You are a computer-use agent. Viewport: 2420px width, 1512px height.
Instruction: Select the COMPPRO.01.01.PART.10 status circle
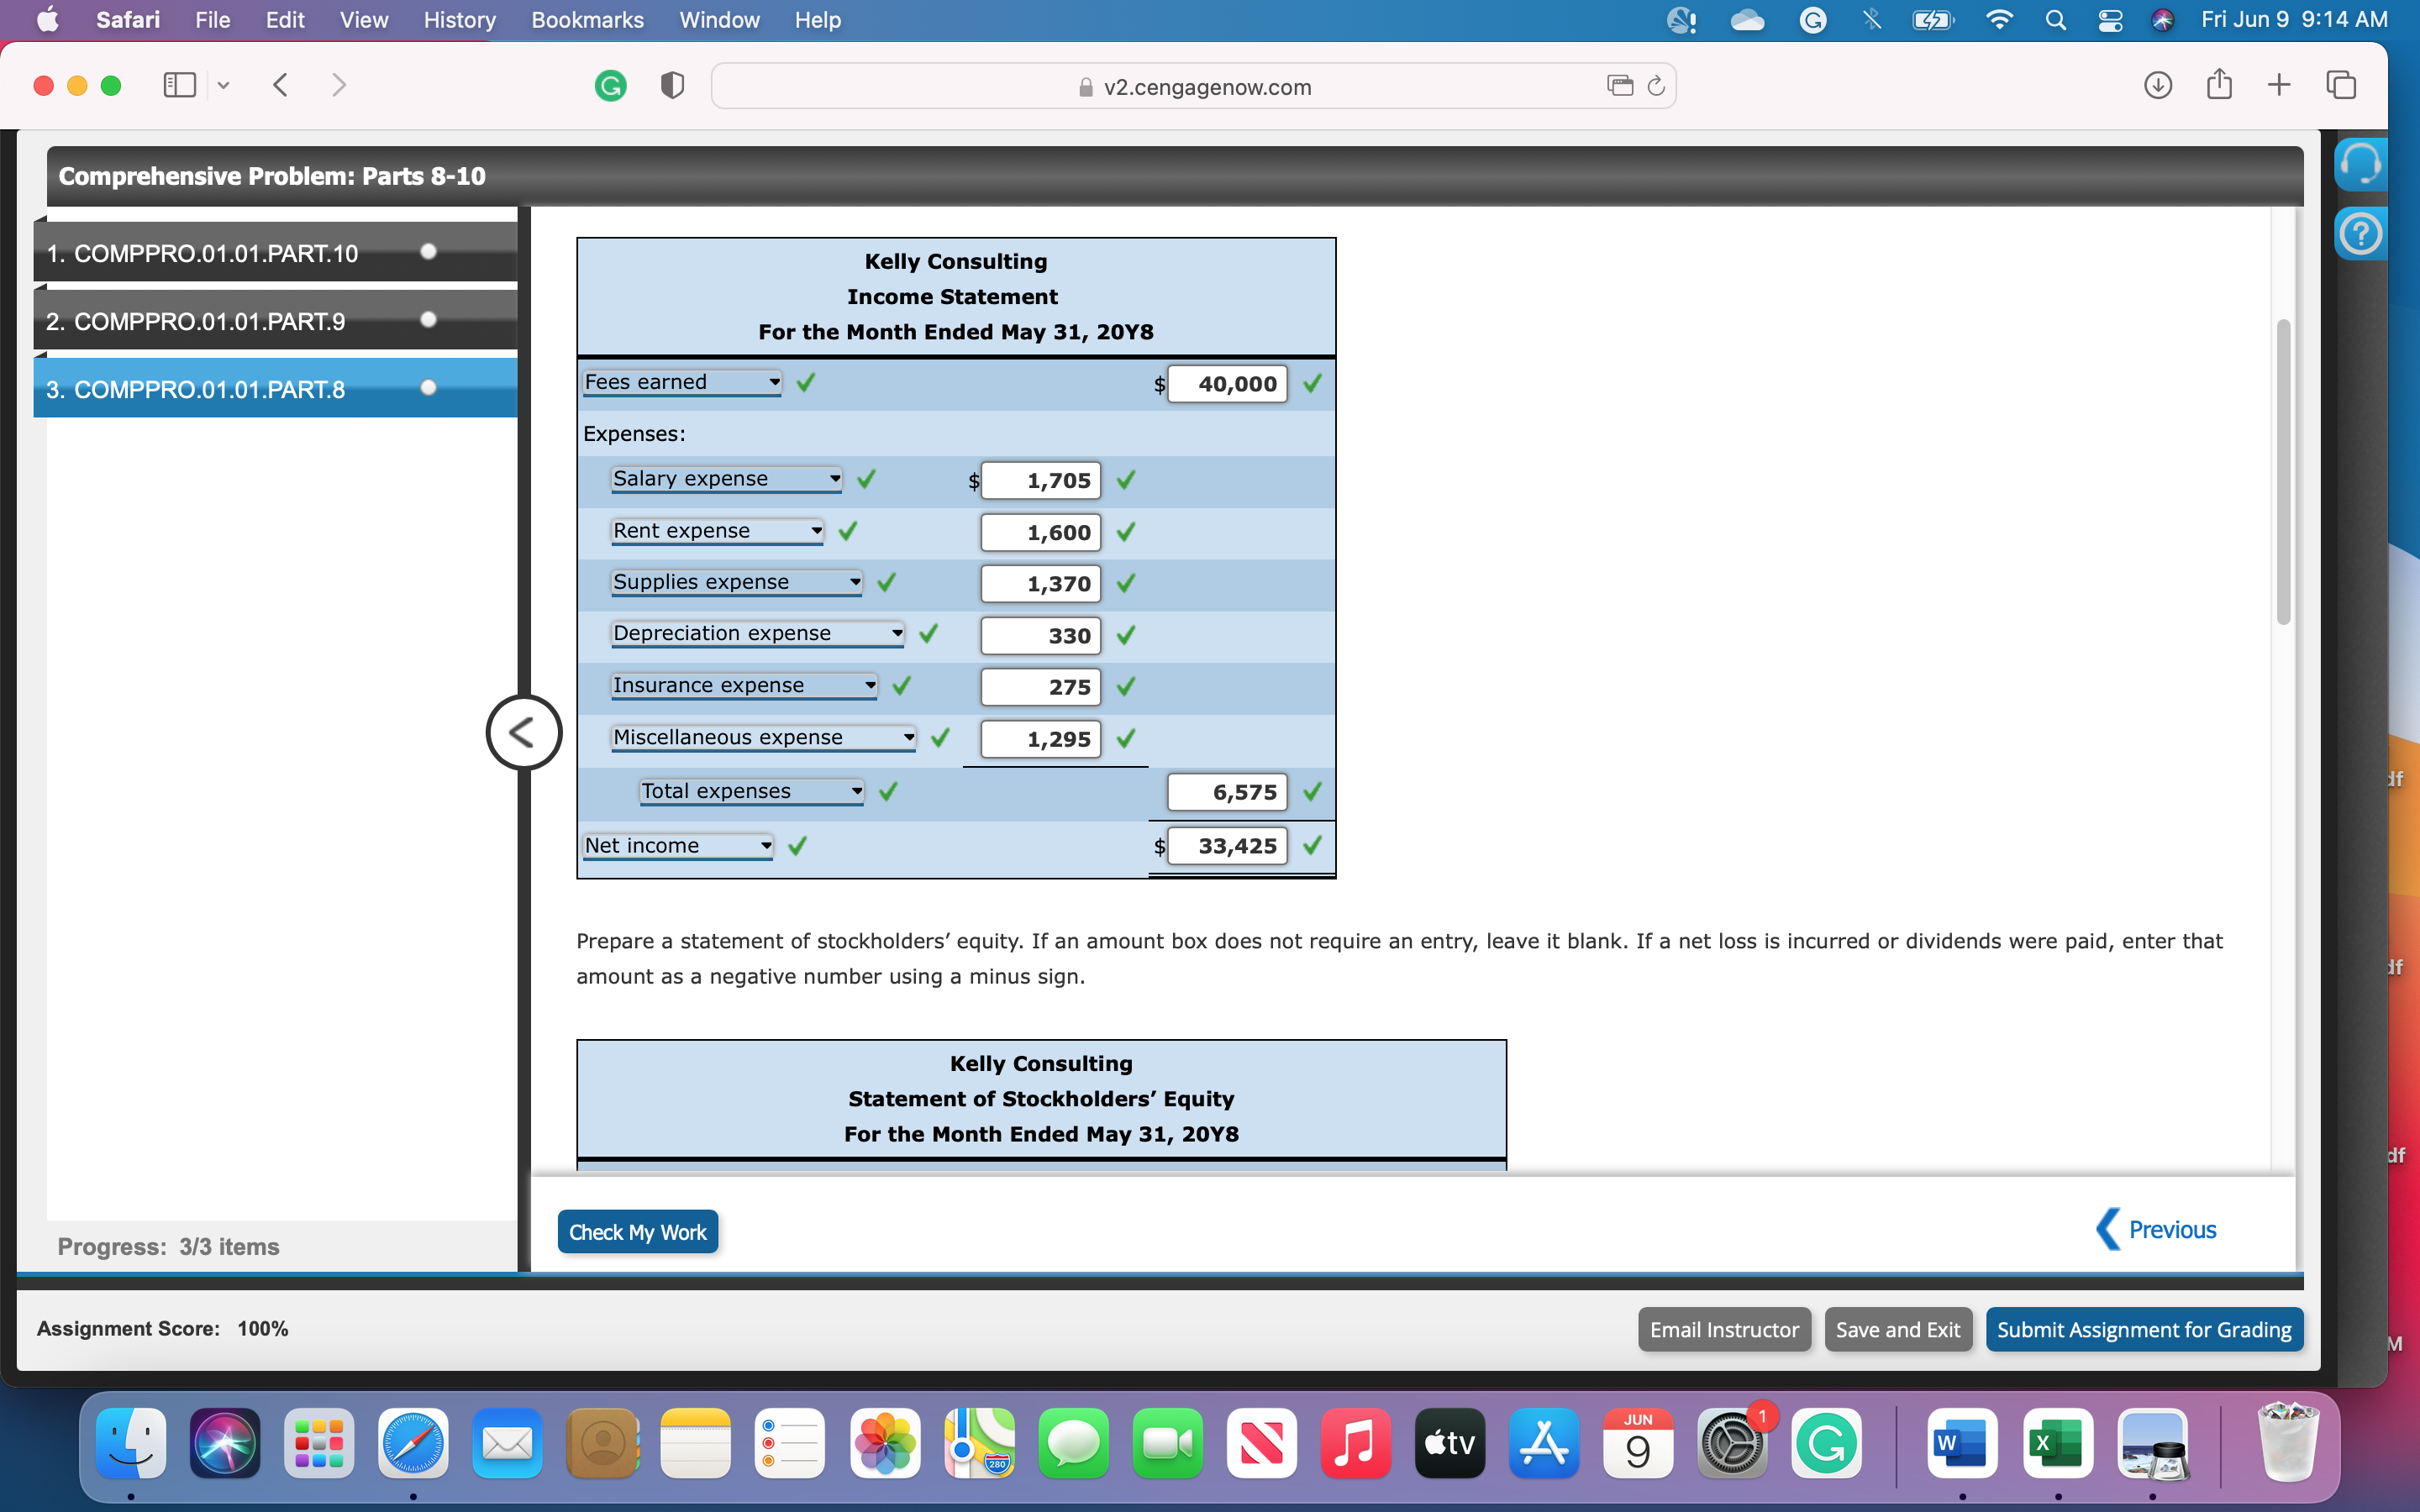click(x=429, y=252)
